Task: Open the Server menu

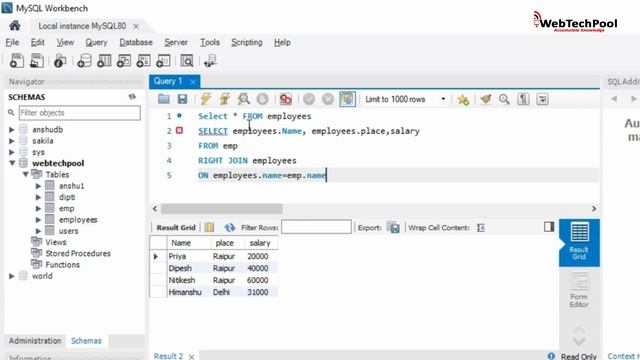Action: pos(176,42)
